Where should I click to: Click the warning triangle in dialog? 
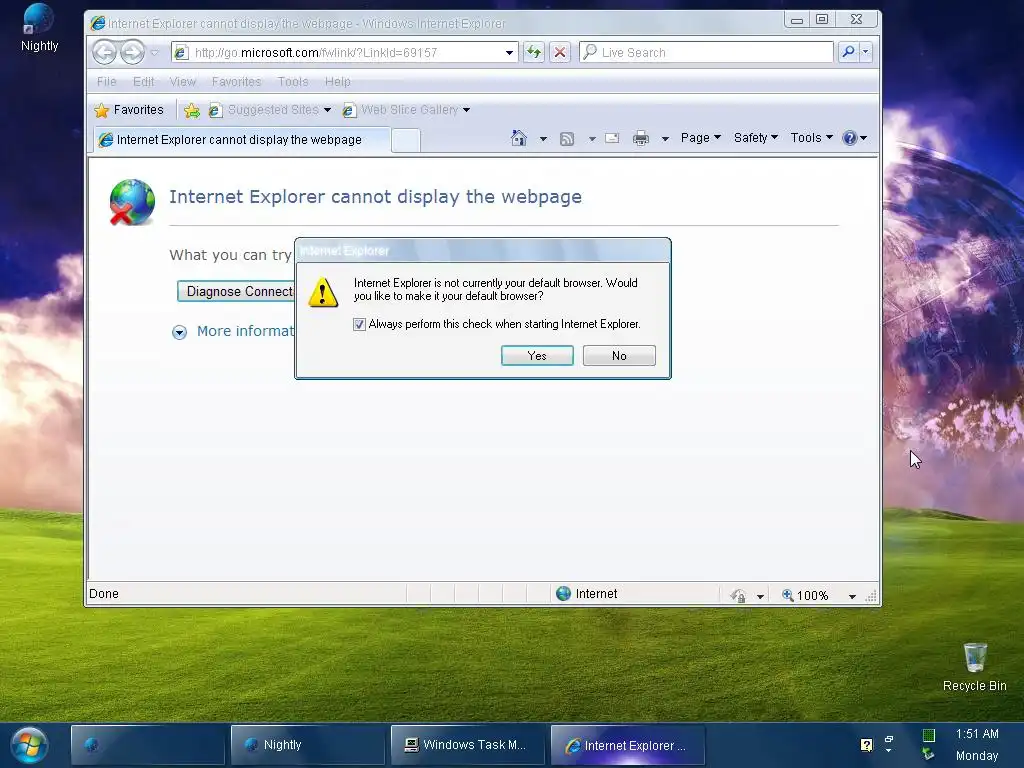pyautogui.click(x=323, y=291)
